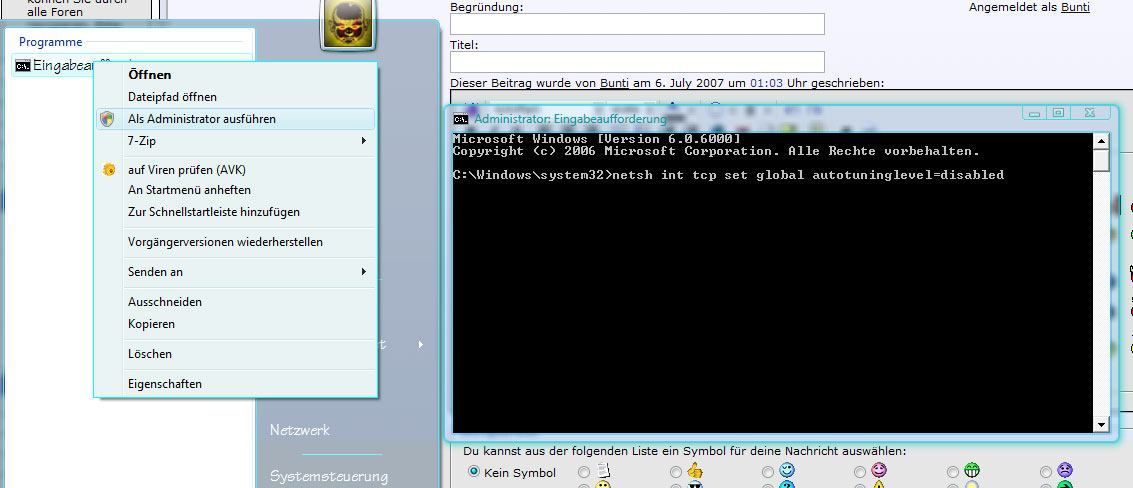Choose Löschen in the context menu
Viewport: 1133px width, 488px height.
(150, 354)
